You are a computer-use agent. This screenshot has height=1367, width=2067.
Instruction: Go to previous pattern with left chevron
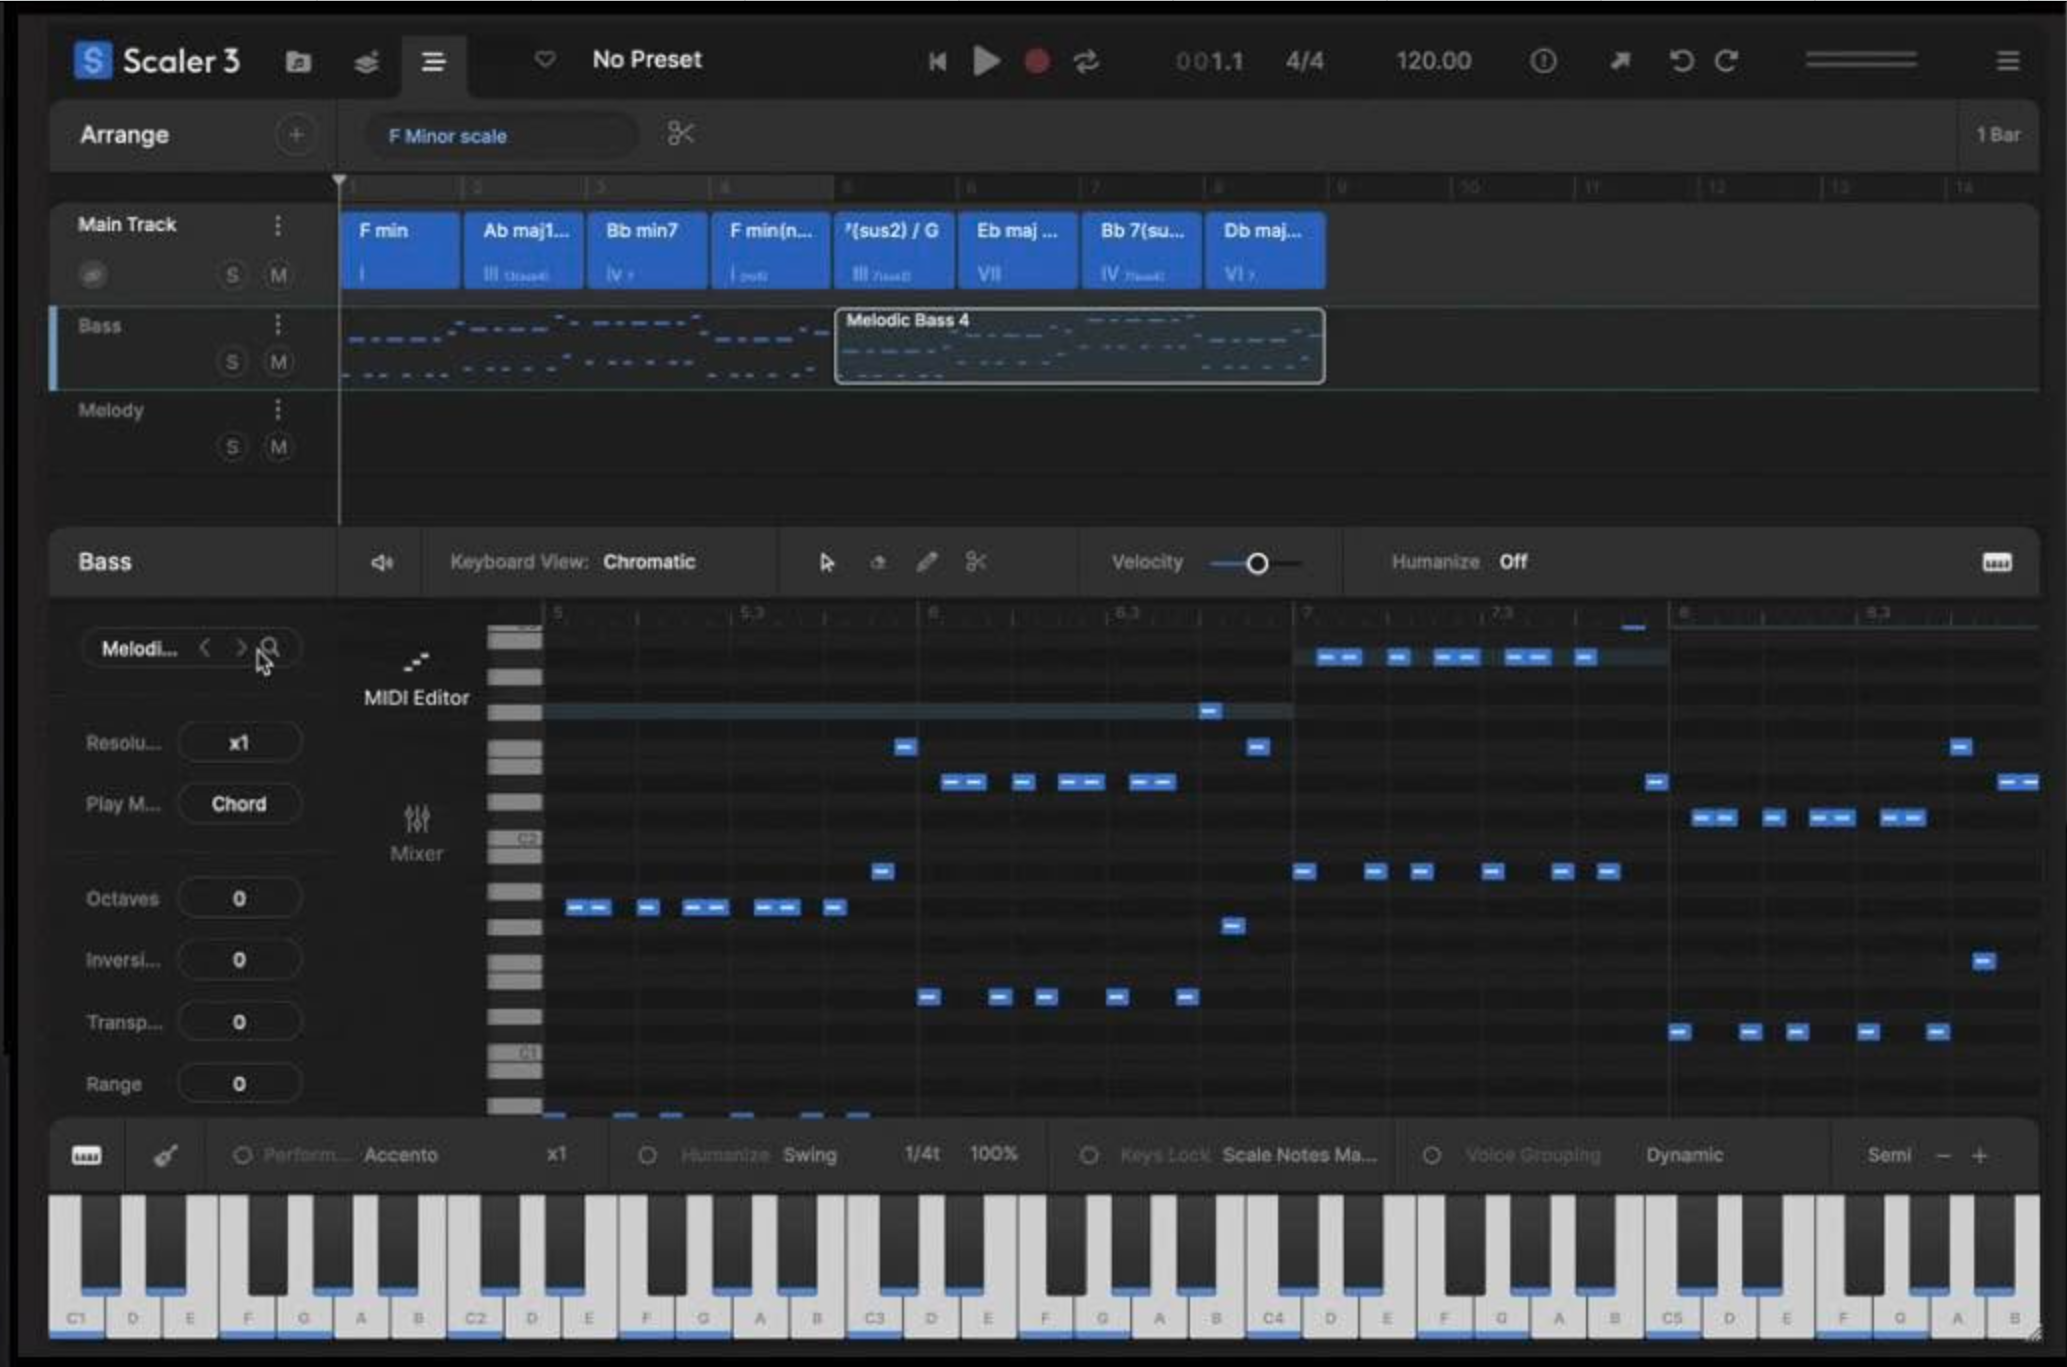(x=205, y=648)
